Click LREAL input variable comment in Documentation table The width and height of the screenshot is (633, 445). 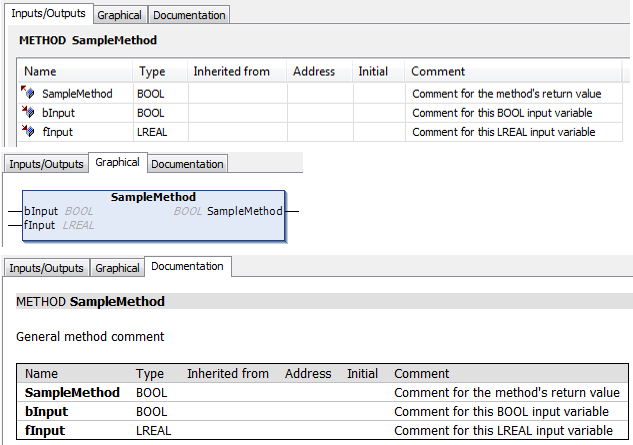(x=503, y=430)
